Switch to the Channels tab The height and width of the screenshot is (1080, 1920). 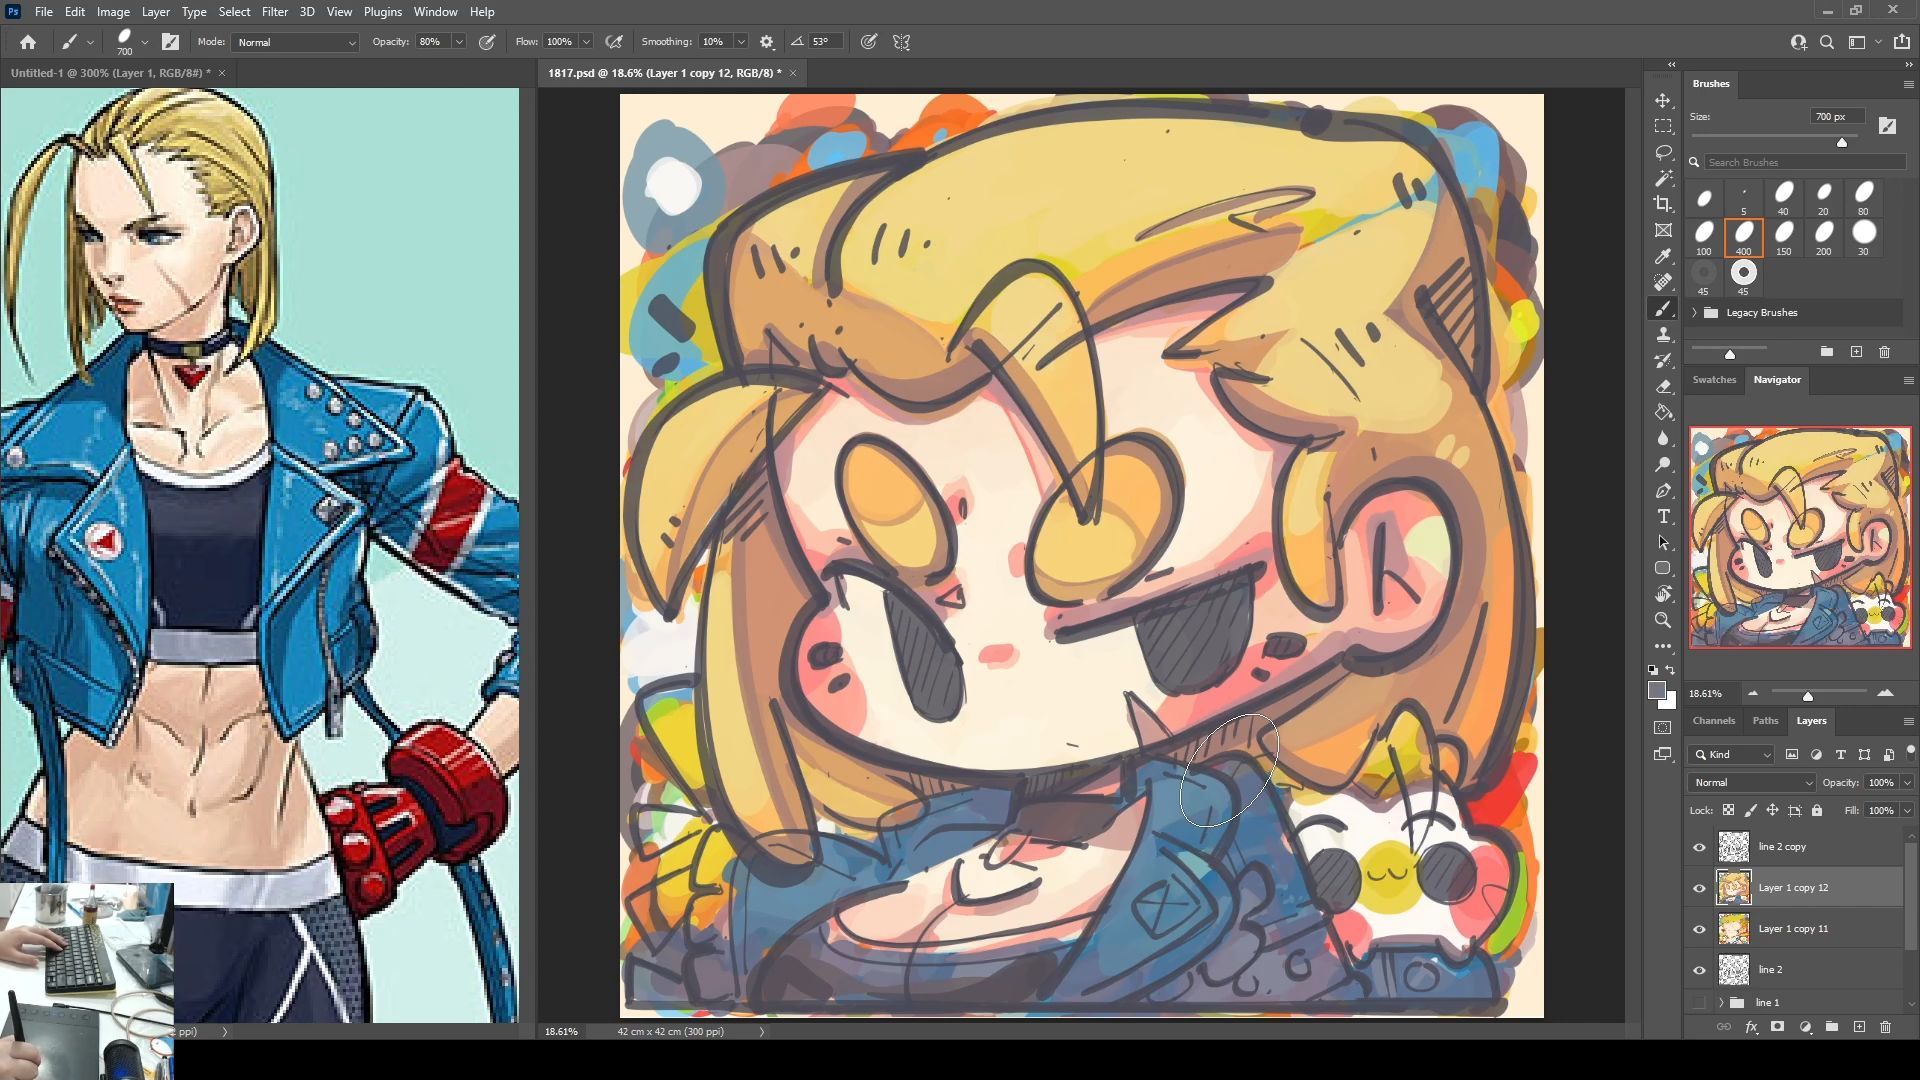1714,721
